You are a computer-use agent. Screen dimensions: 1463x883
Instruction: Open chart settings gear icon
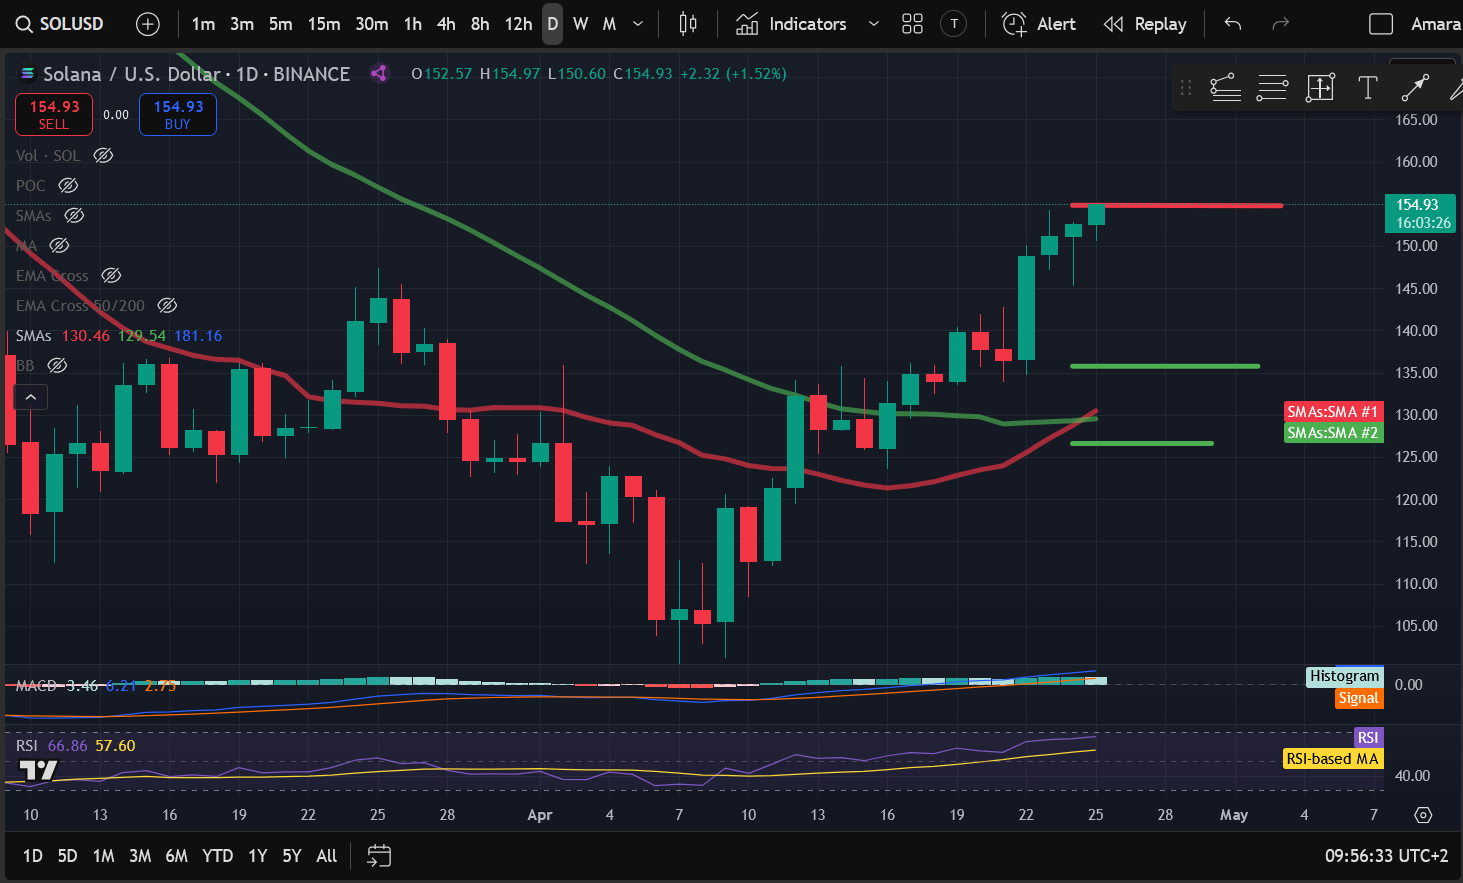click(x=1423, y=815)
